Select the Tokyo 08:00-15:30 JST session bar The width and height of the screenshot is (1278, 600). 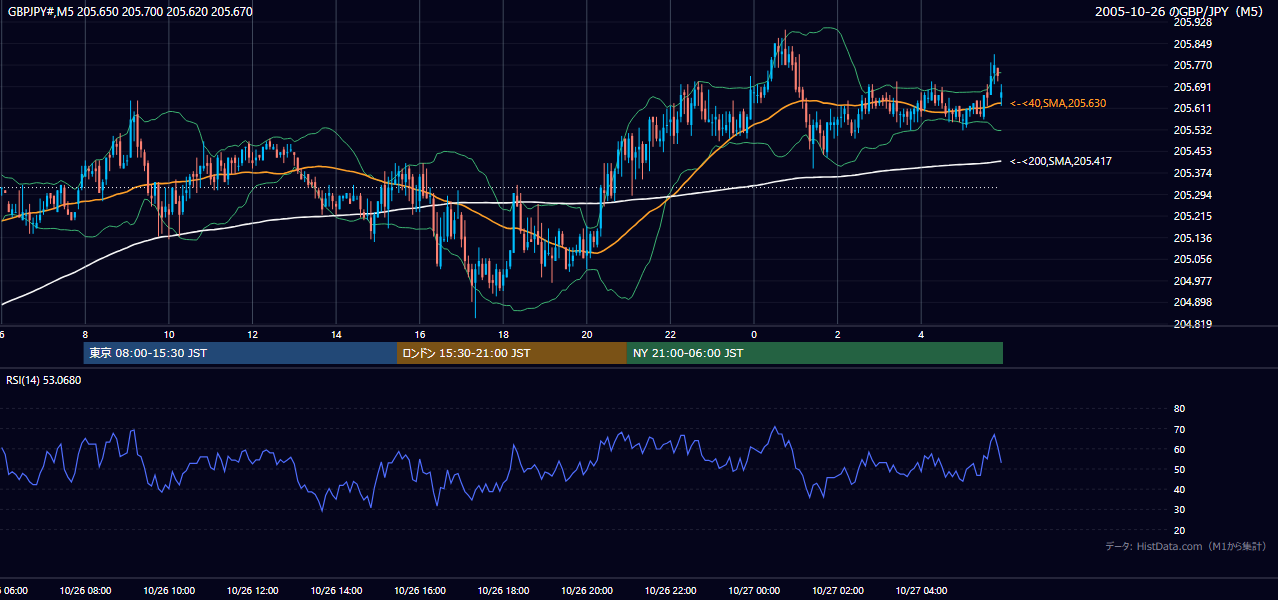coord(240,353)
